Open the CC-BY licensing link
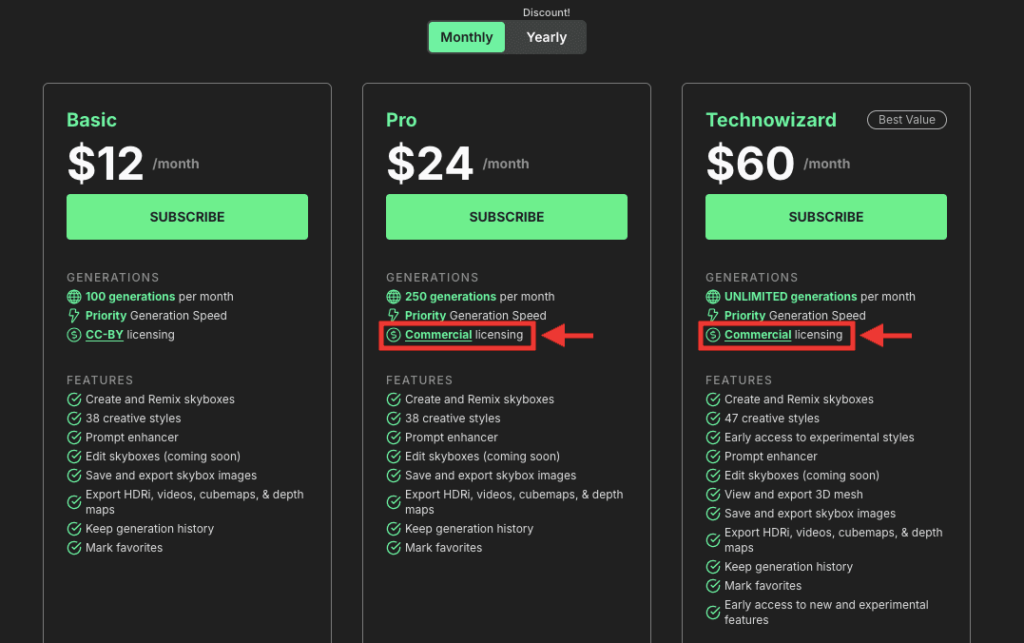The width and height of the screenshot is (1024, 643). [x=104, y=335]
